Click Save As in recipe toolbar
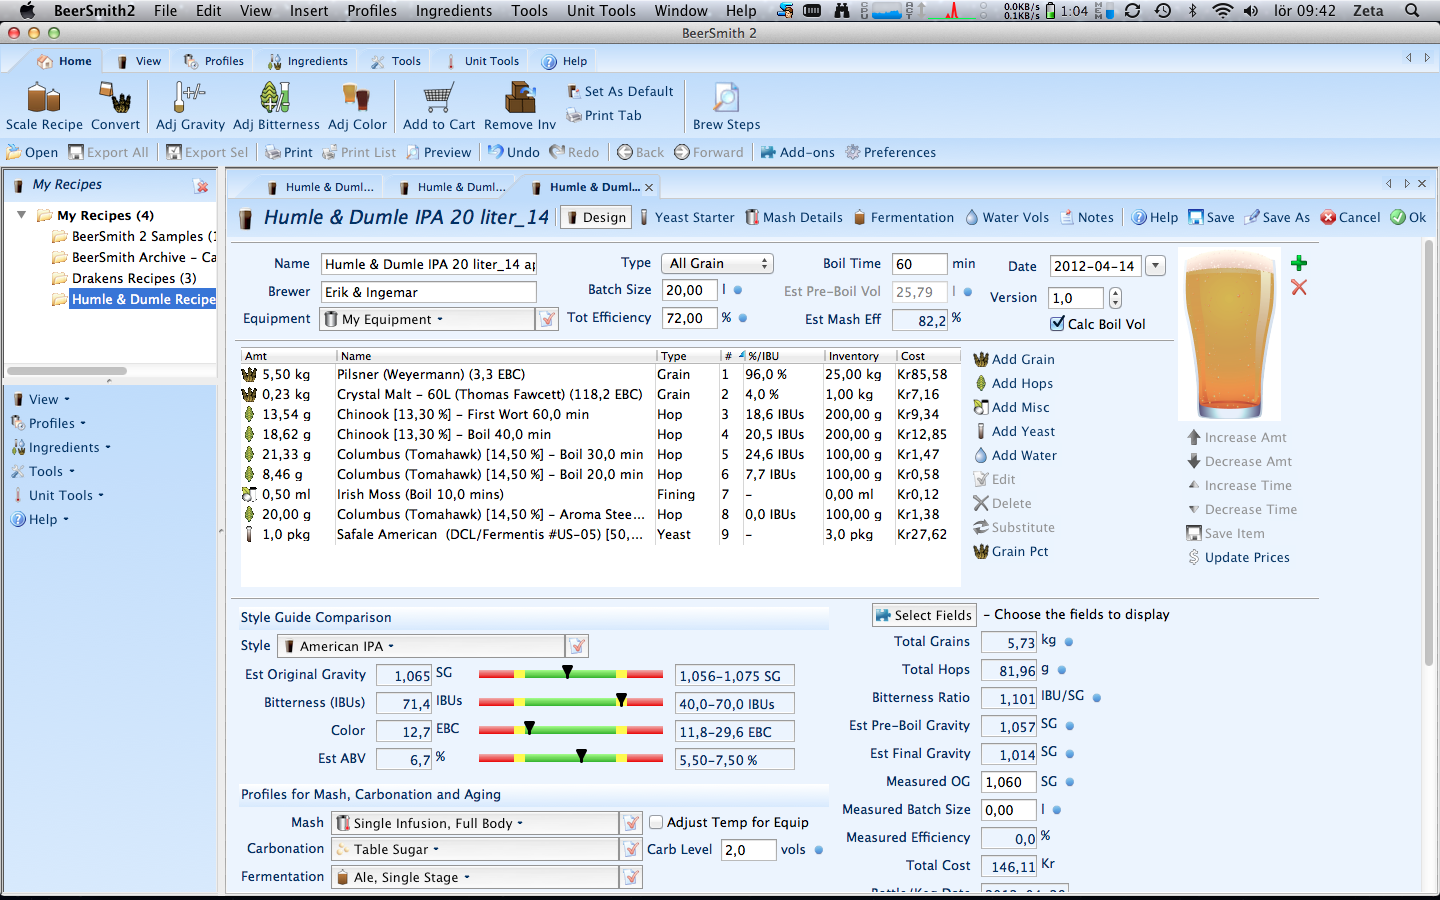Viewport: 1440px width, 900px height. [1277, 217]
